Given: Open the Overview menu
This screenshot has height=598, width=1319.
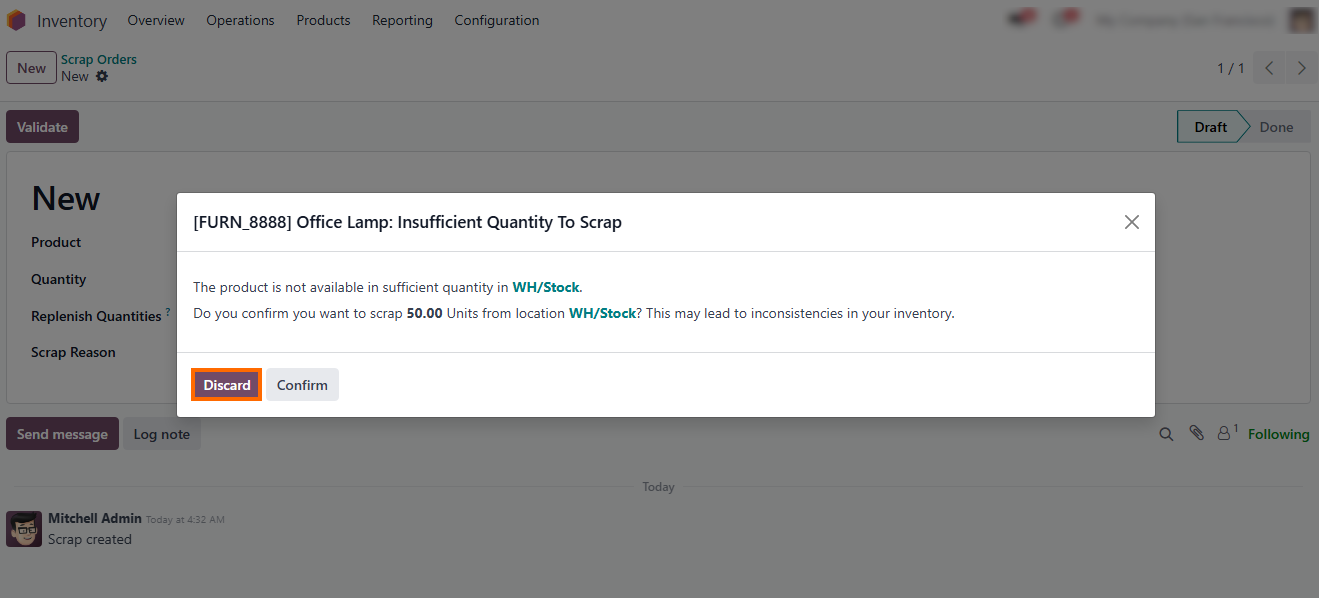Looking at the screenshot, I should pyautogui.click(x=156, y=20).
